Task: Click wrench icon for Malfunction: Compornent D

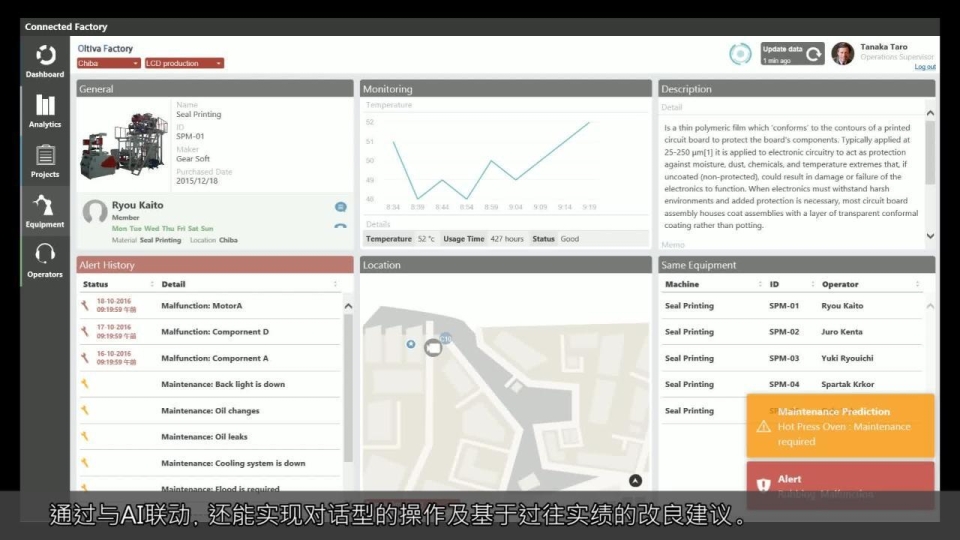Action: [84, 331]
